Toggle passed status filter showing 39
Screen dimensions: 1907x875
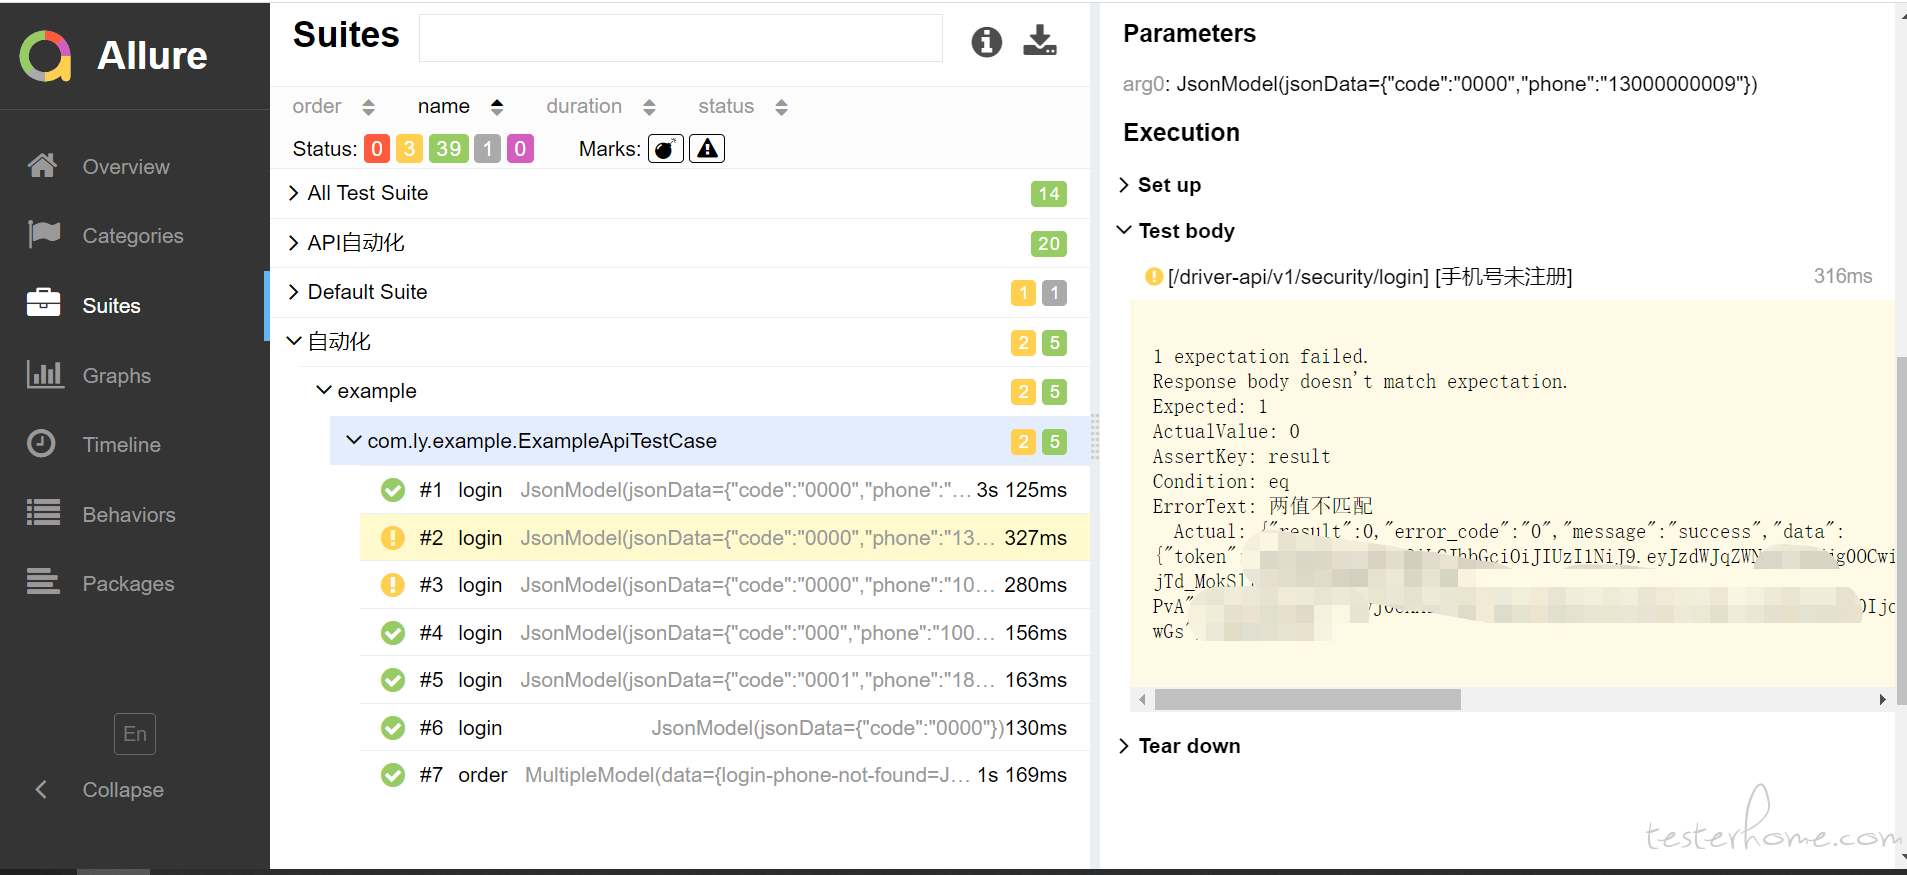(448, 148)
